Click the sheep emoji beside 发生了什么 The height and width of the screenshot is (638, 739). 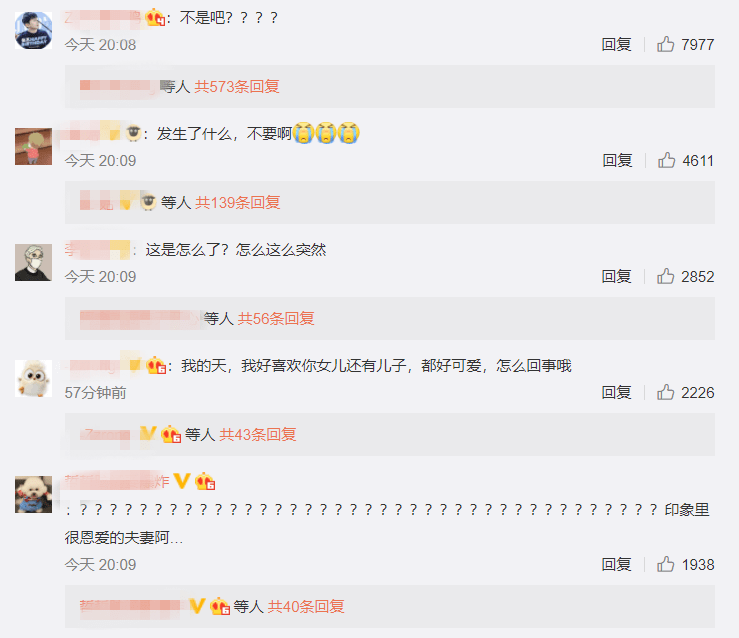tap(134, 133)
